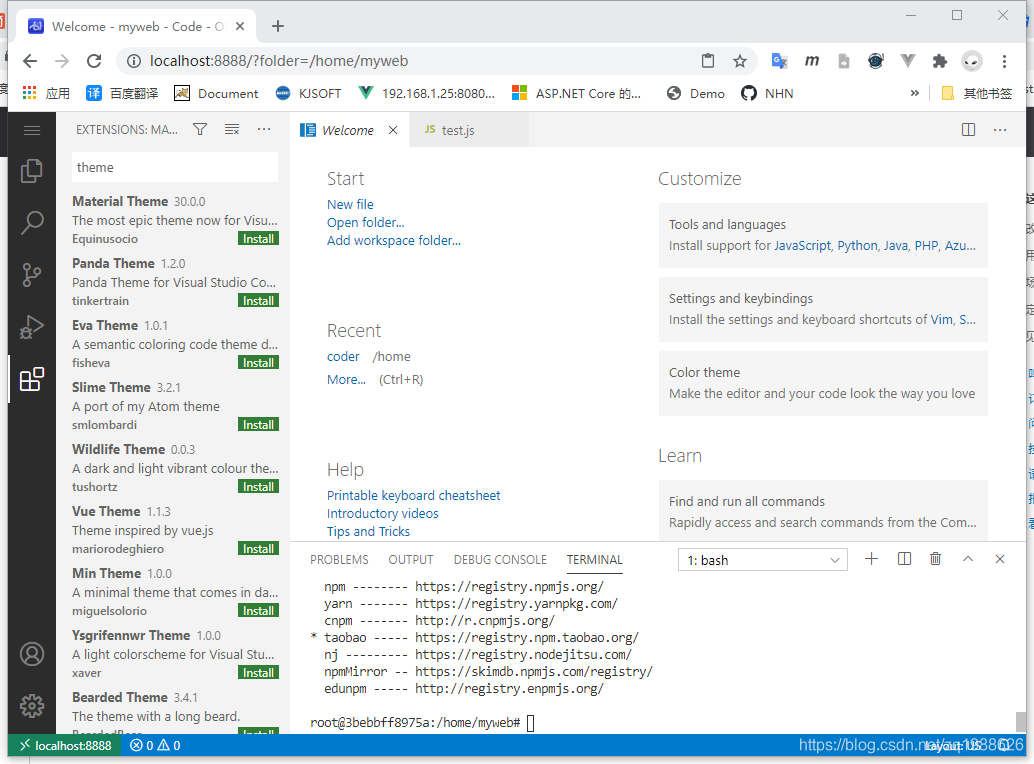Screen dimensions: 1034x764
Task: Maximize the terminal panel size
Action: 967,559
